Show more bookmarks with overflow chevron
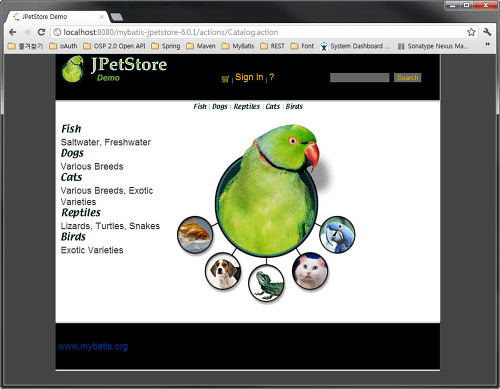Viewport: 500px width, 389px height. 487,44
